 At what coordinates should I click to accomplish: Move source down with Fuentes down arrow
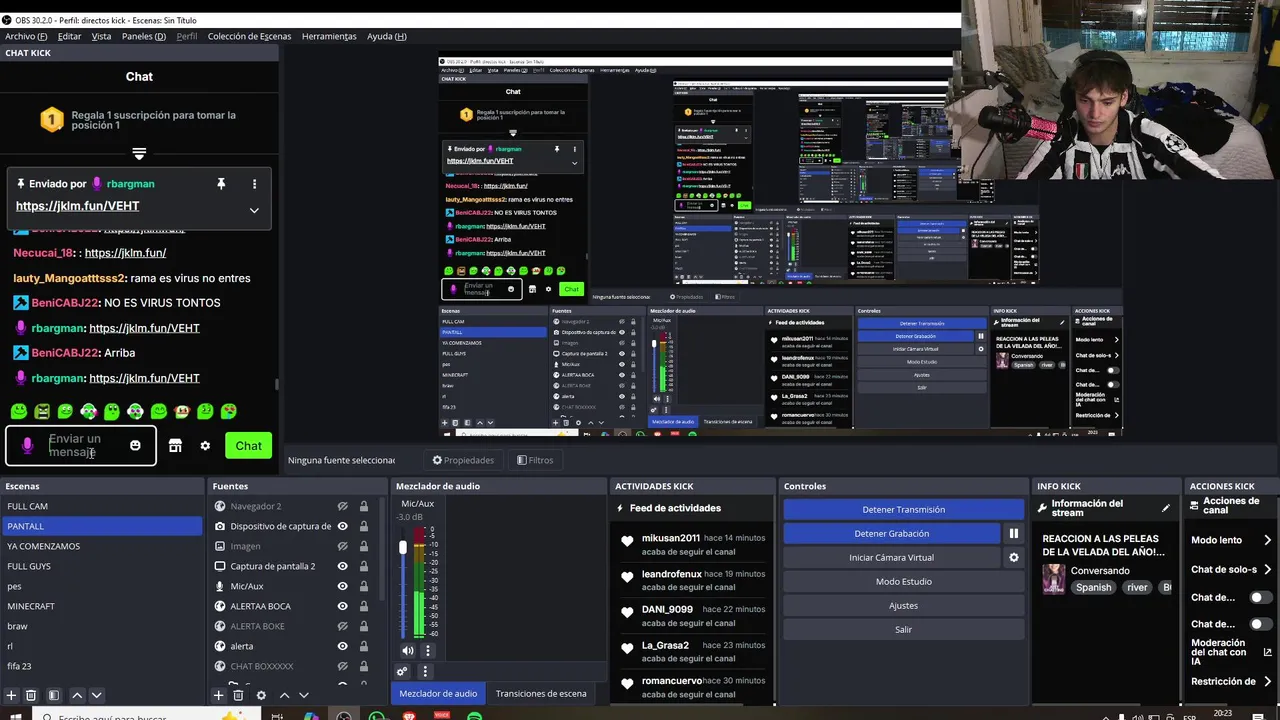(304, 695)
